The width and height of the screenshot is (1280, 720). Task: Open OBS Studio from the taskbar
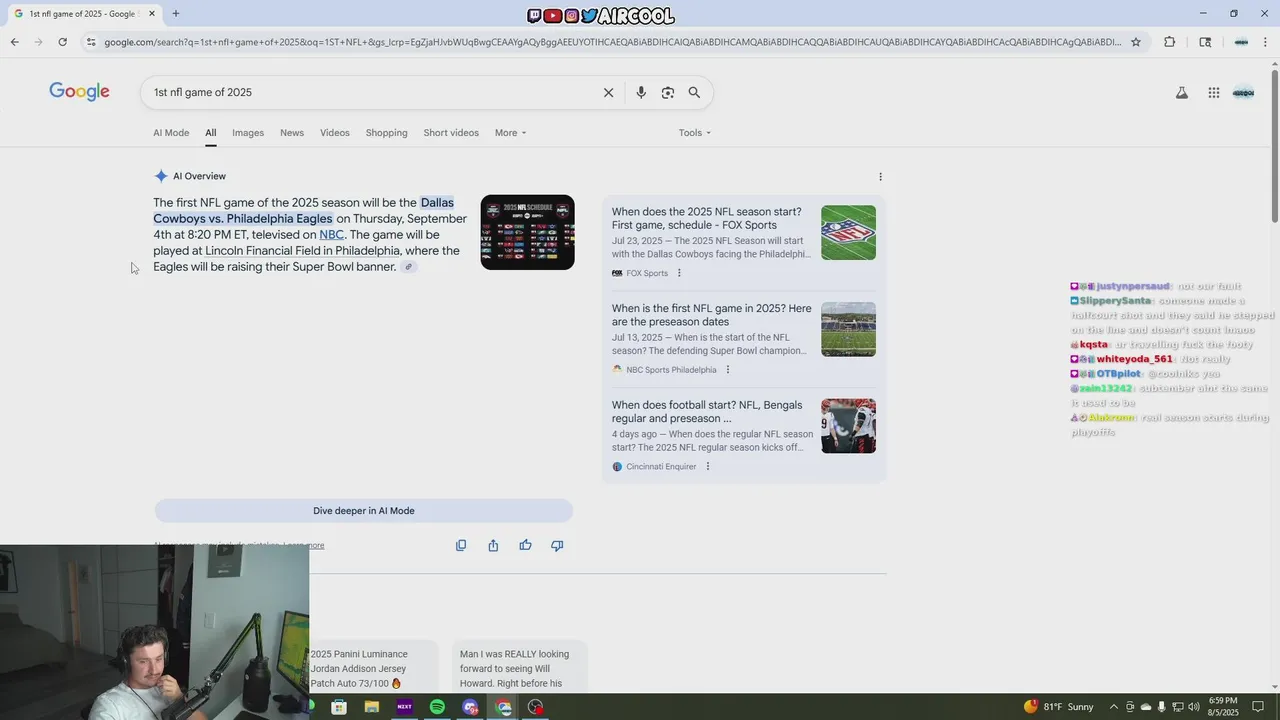[536, 707]
